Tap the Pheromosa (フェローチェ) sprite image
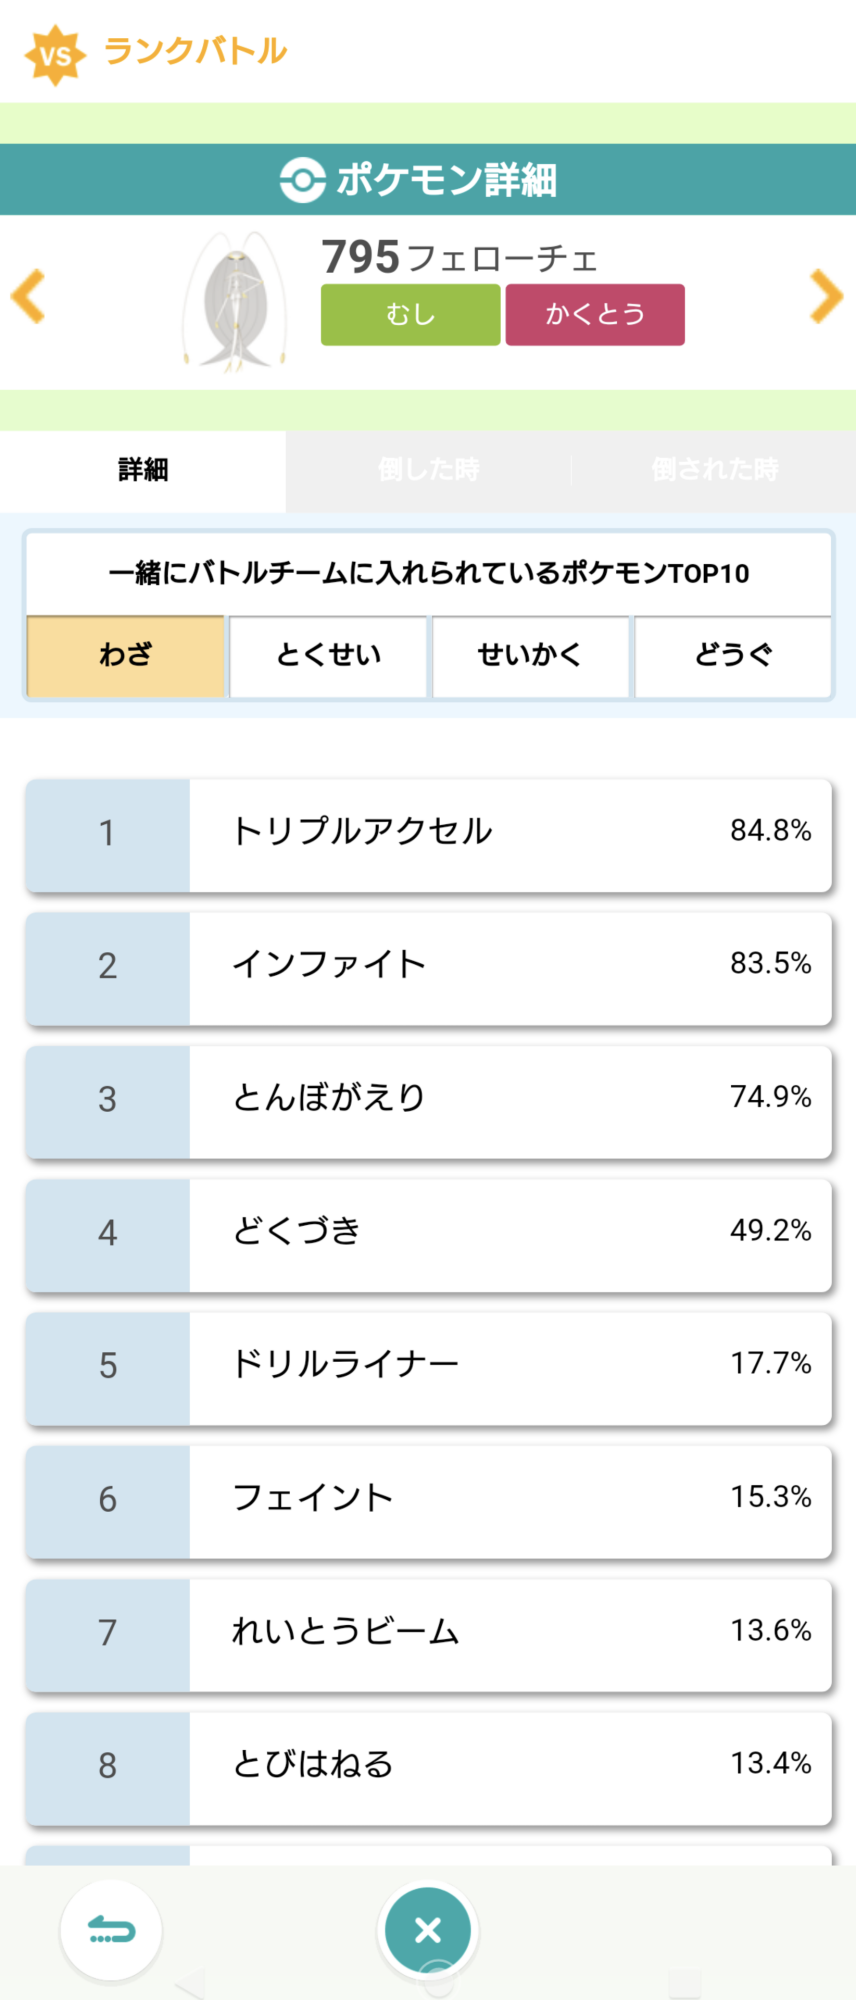 click(x=236, y=302)
